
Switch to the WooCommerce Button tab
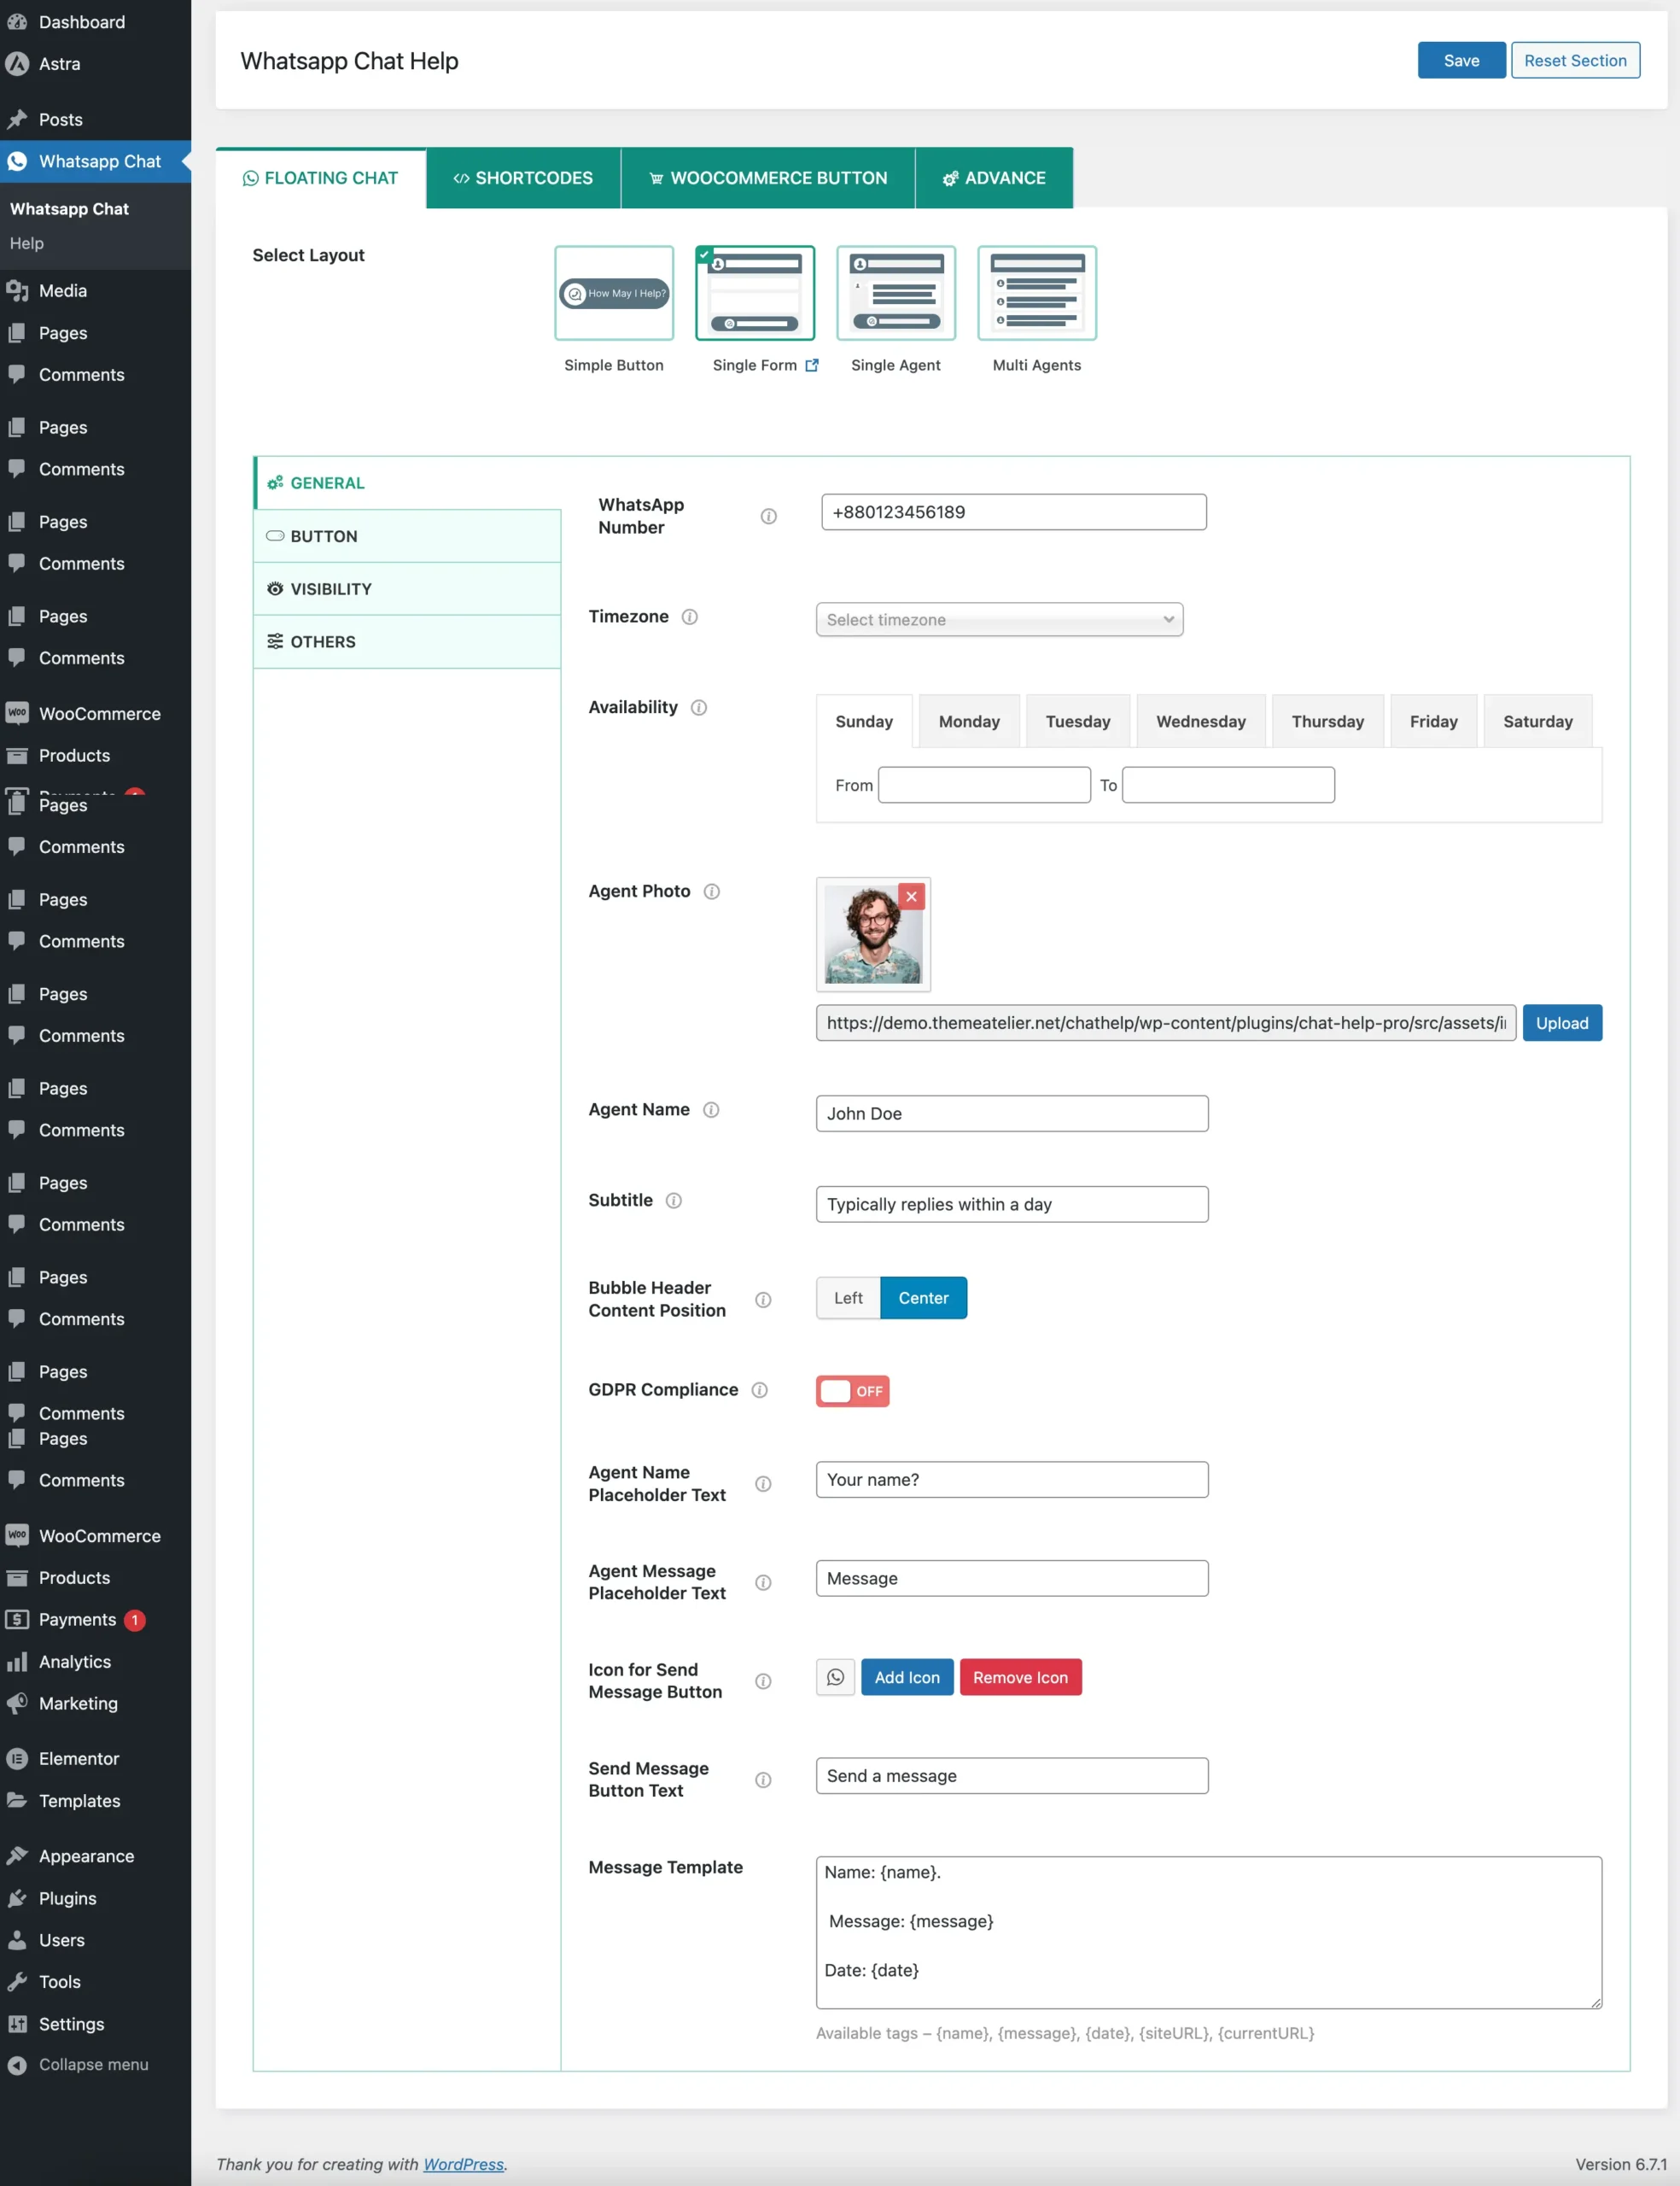(x=768, y=178)
